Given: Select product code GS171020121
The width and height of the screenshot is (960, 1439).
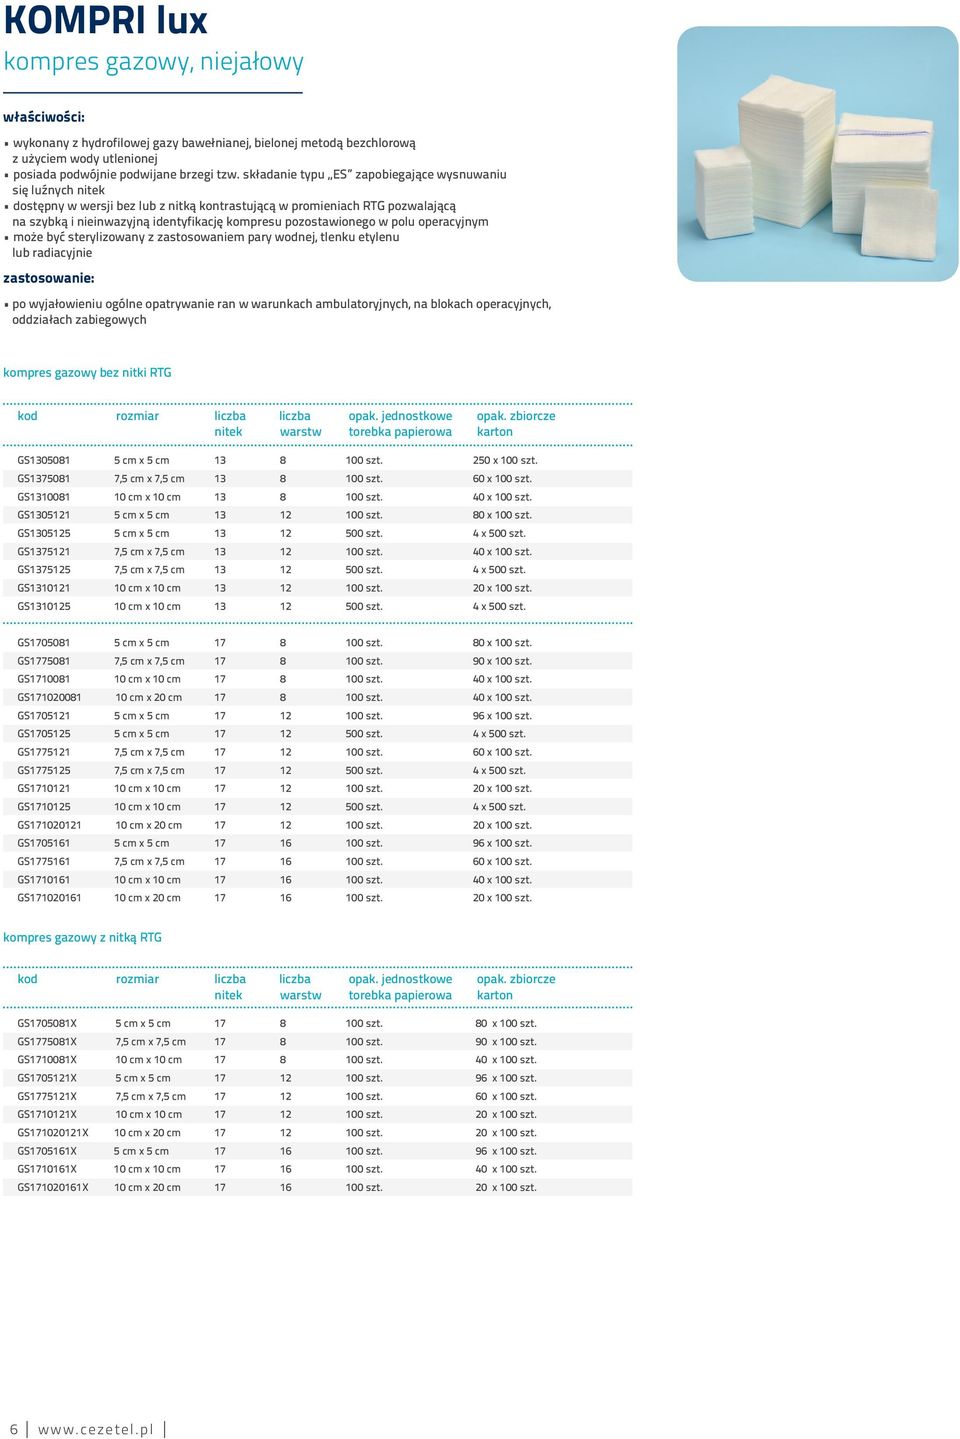Looking at the screenshot, I should 49,826.
